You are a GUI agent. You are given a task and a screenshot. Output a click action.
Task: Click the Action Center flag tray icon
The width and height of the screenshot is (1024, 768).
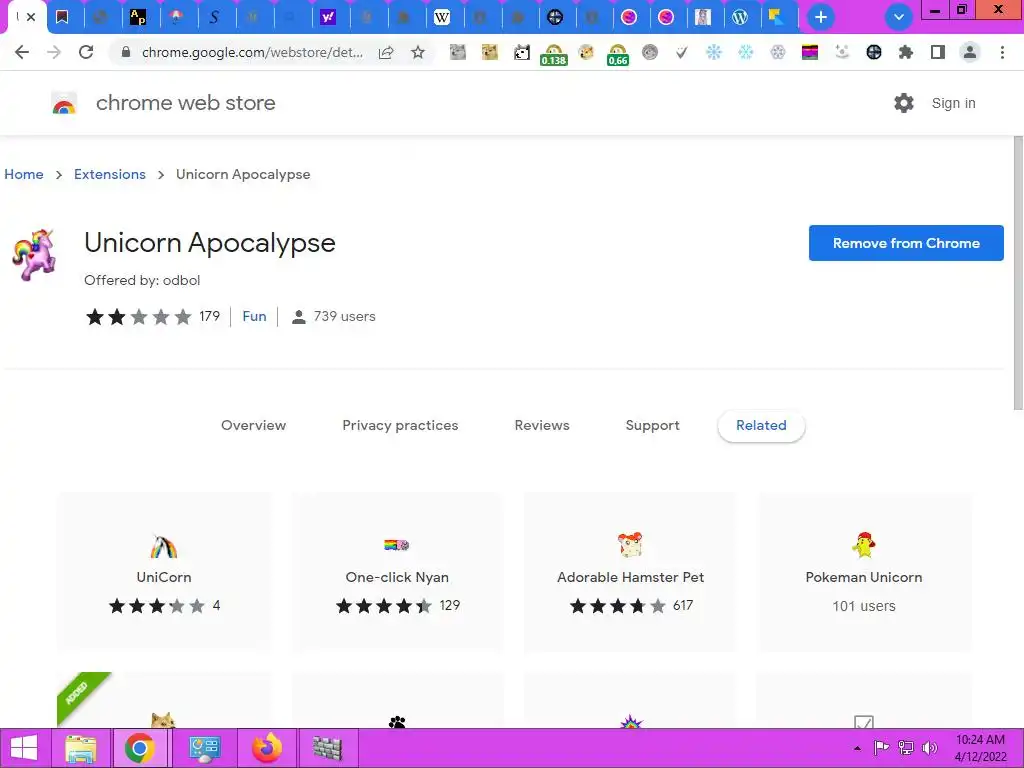point(882,748)
